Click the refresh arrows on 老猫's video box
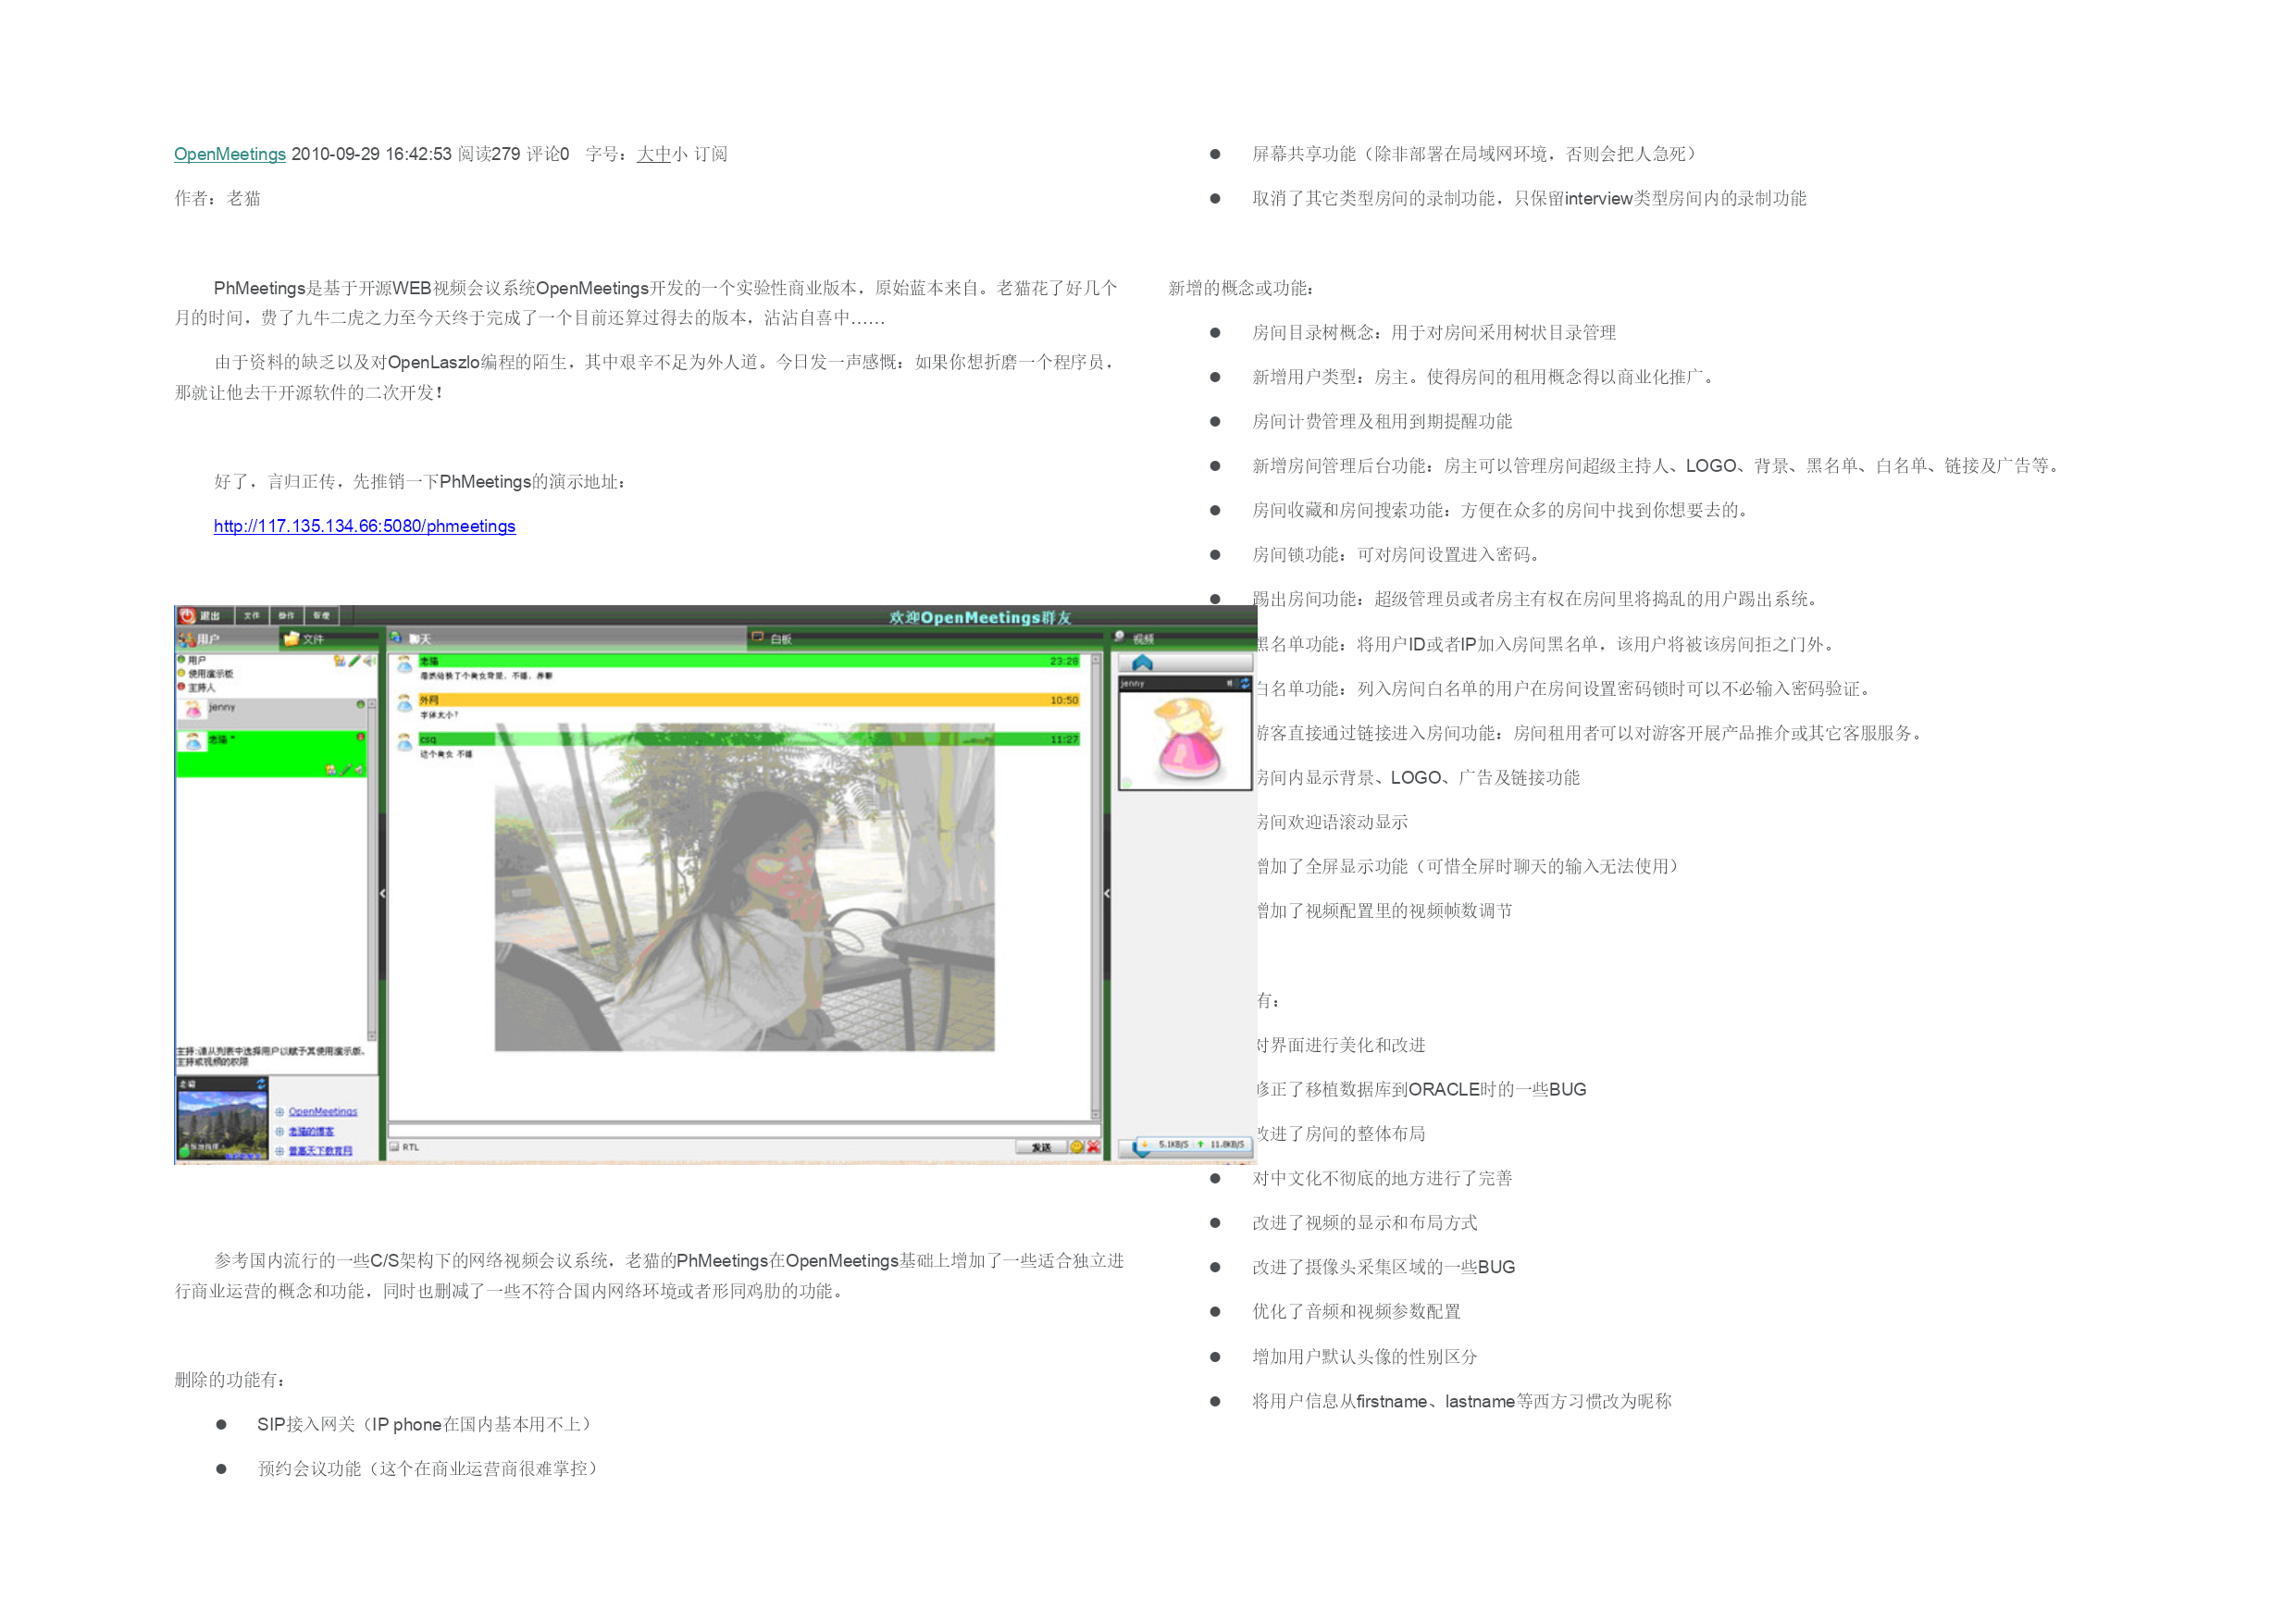The width and height of the screenshot is (2296, 1623). click(x=261, y=1084)
